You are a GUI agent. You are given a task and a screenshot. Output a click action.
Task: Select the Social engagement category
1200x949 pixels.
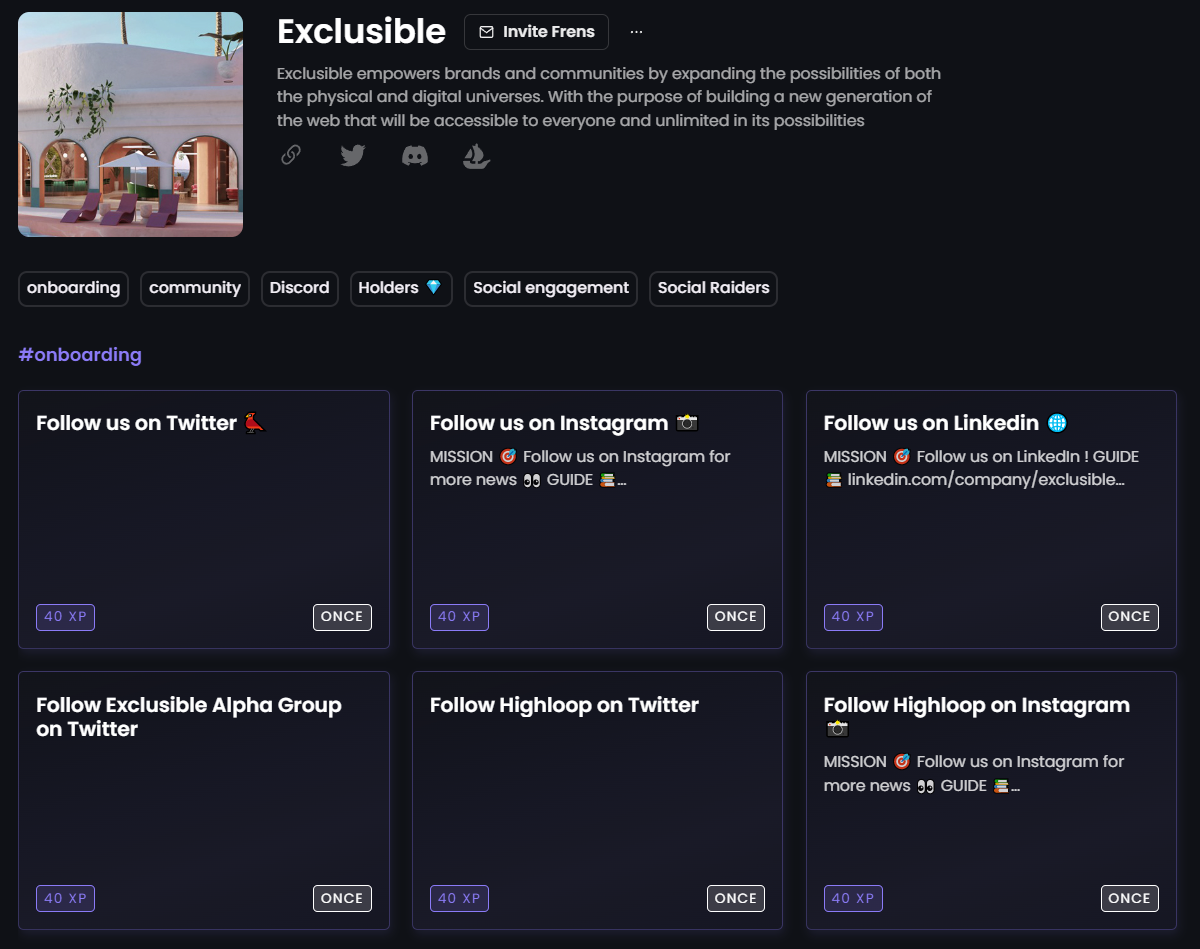[x=550, y=288]
